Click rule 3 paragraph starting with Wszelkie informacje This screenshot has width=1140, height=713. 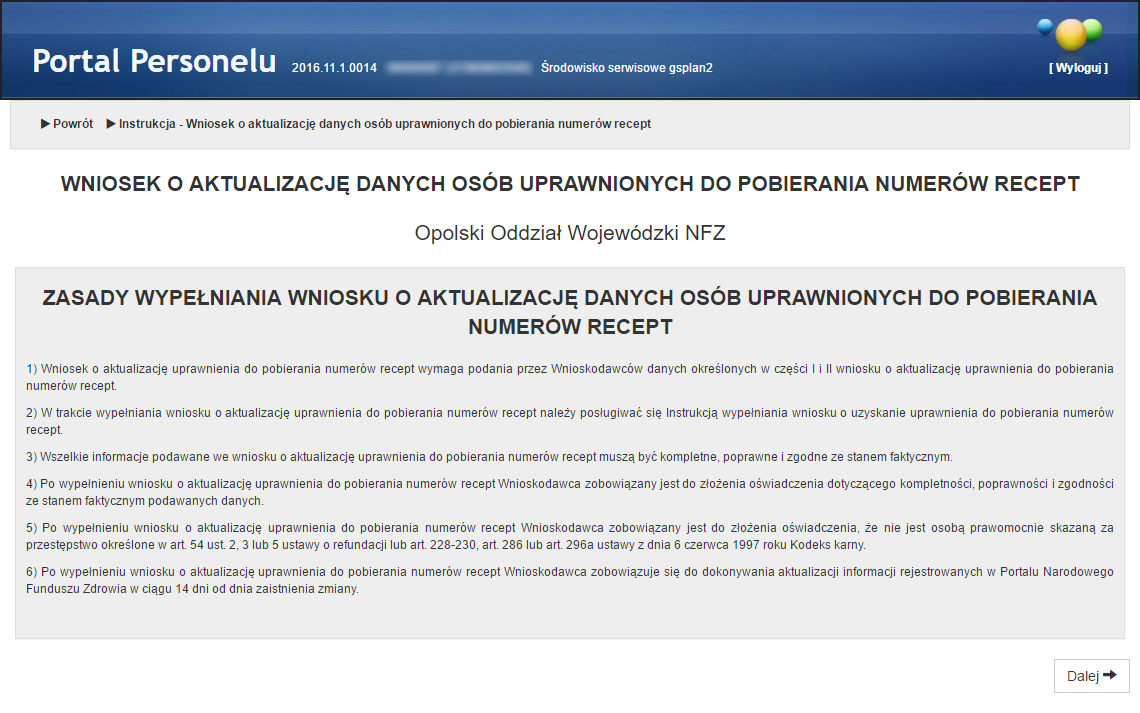pyautogui.click(x=490, y=457)
